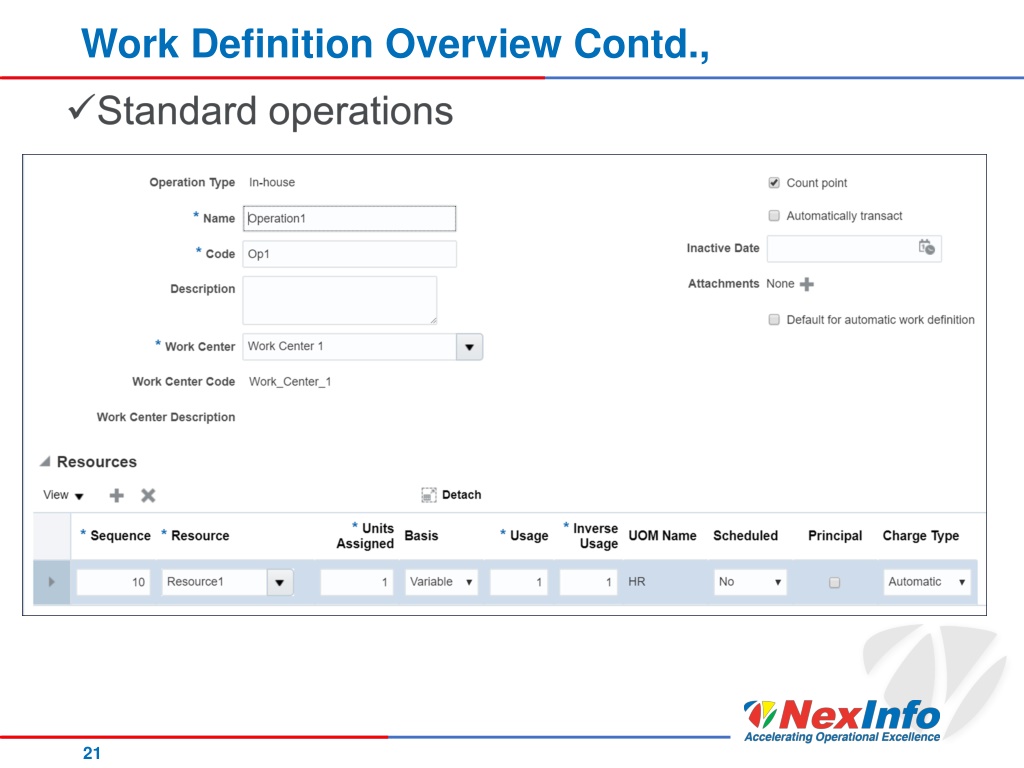Viewport: 1024px width, 768px height.
Task: Click the Code field containing Op1
Action: [x=349, y=254]
